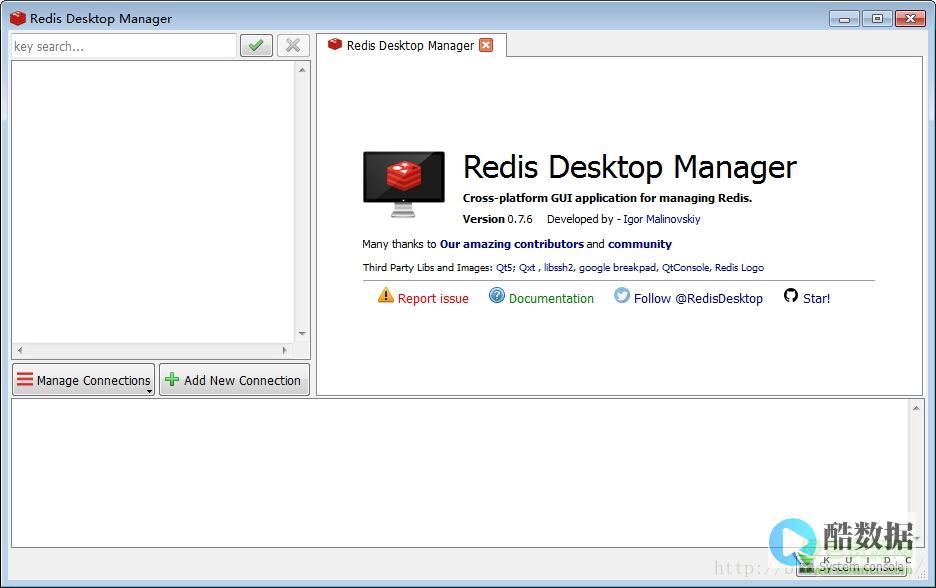Toggle the System console button

click(x=851, y=567)
